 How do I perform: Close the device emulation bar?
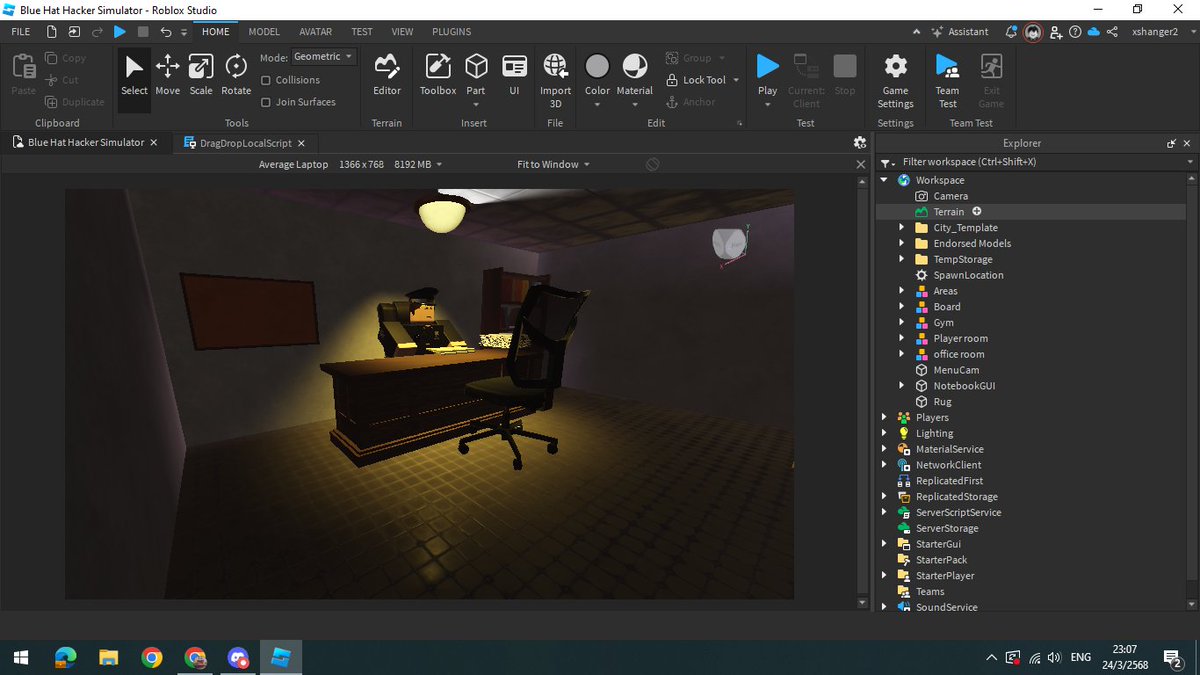pos(860,164)
